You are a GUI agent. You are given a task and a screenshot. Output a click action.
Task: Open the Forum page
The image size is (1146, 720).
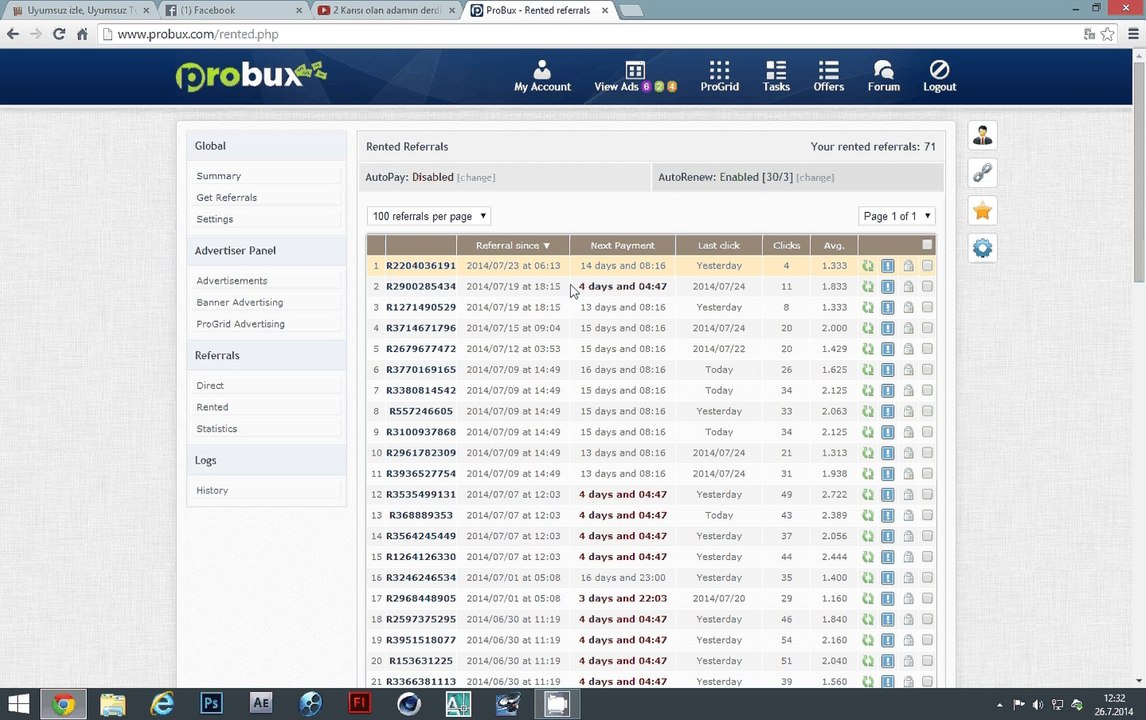[x=883, y=76]
